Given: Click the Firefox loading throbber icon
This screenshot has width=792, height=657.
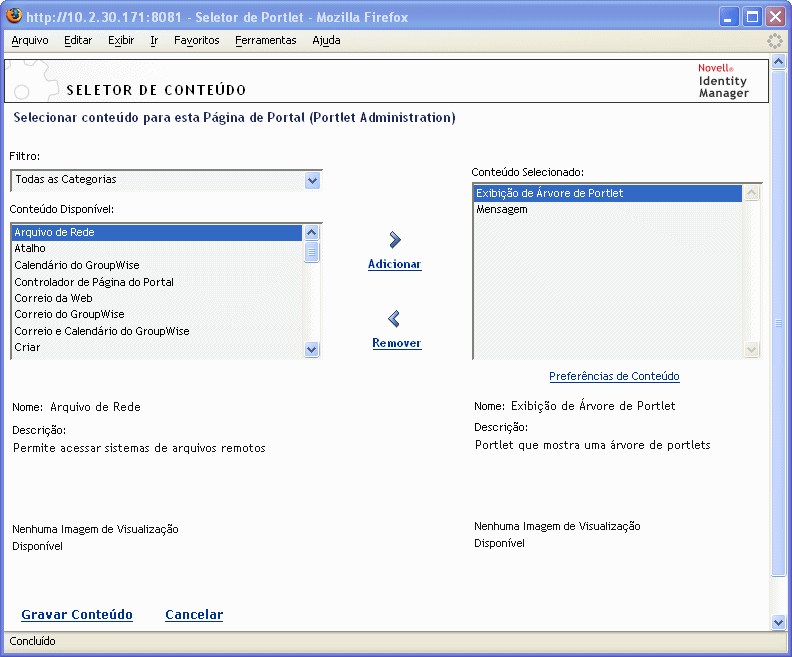Looking at the screenshot, I should pos(774,41).
